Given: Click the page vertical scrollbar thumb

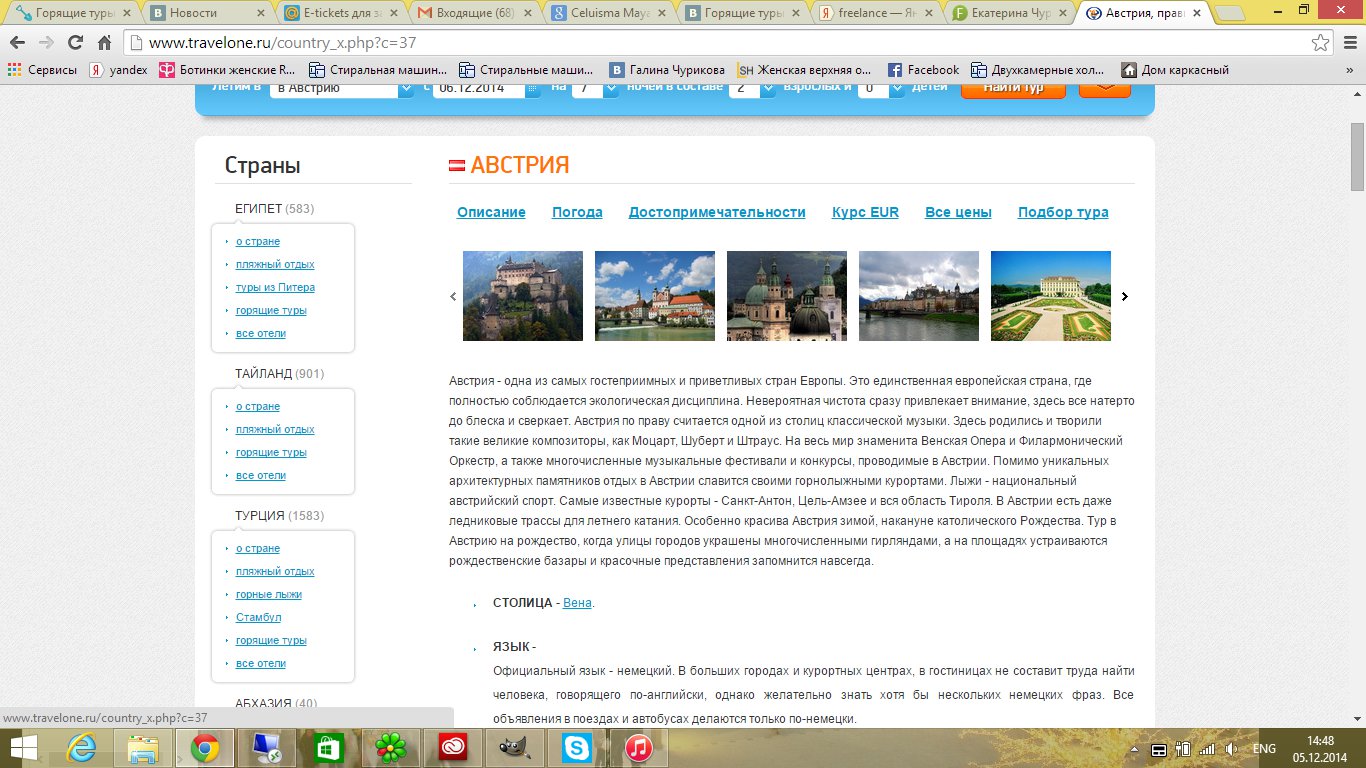Looking at the screenshot, I should pyautogui.click(x=1357, y=158).
